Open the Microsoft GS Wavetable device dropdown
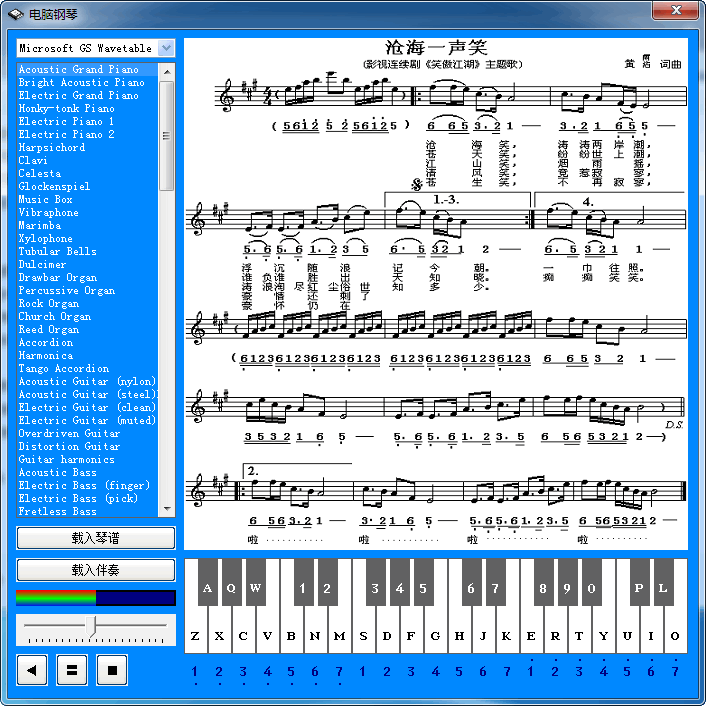 tap(166, 48)
